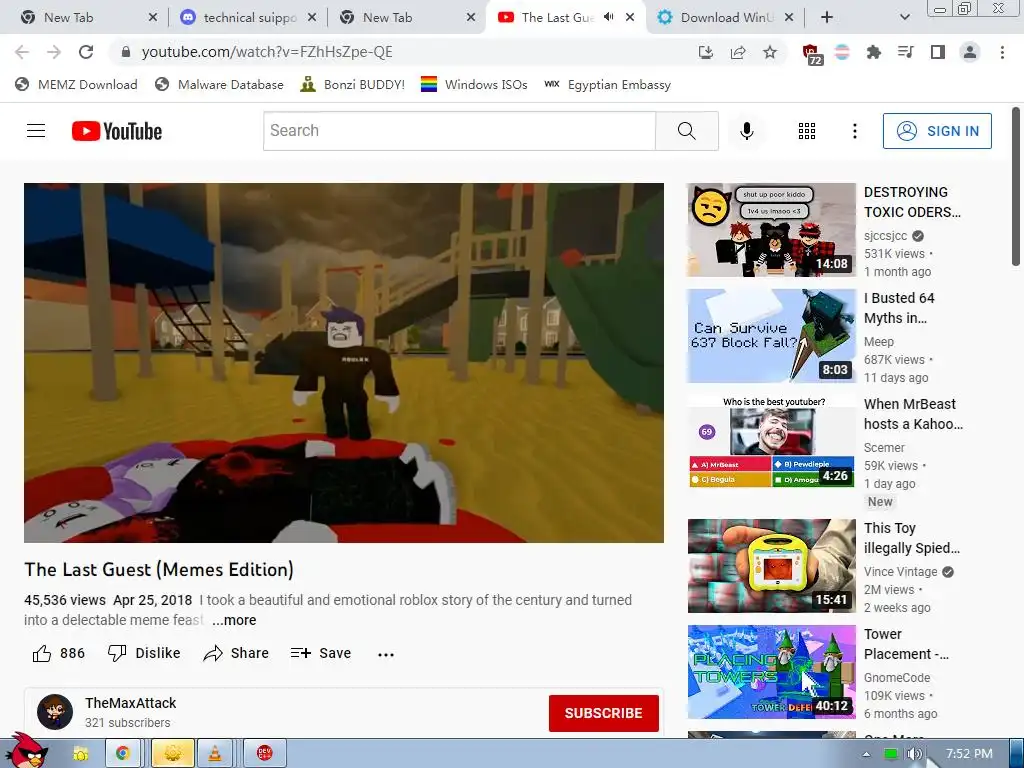
Task: Click the Dislike button
Action: click(144, 653)
